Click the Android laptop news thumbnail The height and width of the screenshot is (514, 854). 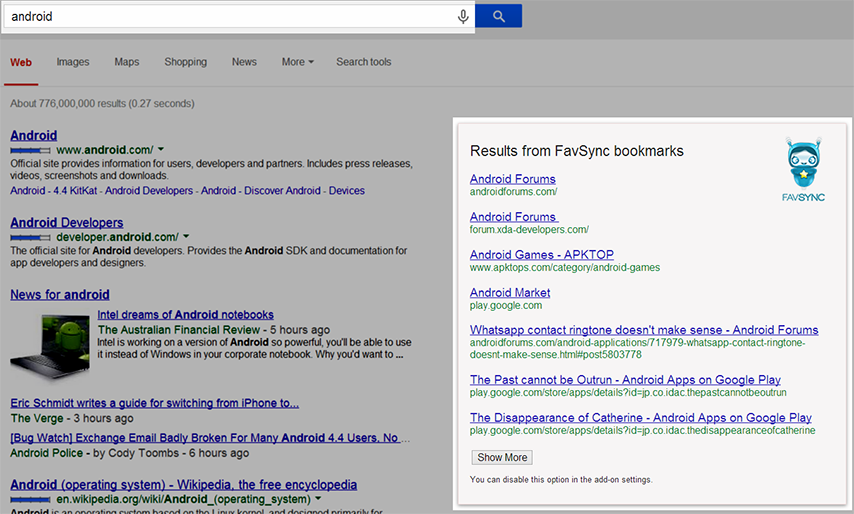click(x=51, y=342)
